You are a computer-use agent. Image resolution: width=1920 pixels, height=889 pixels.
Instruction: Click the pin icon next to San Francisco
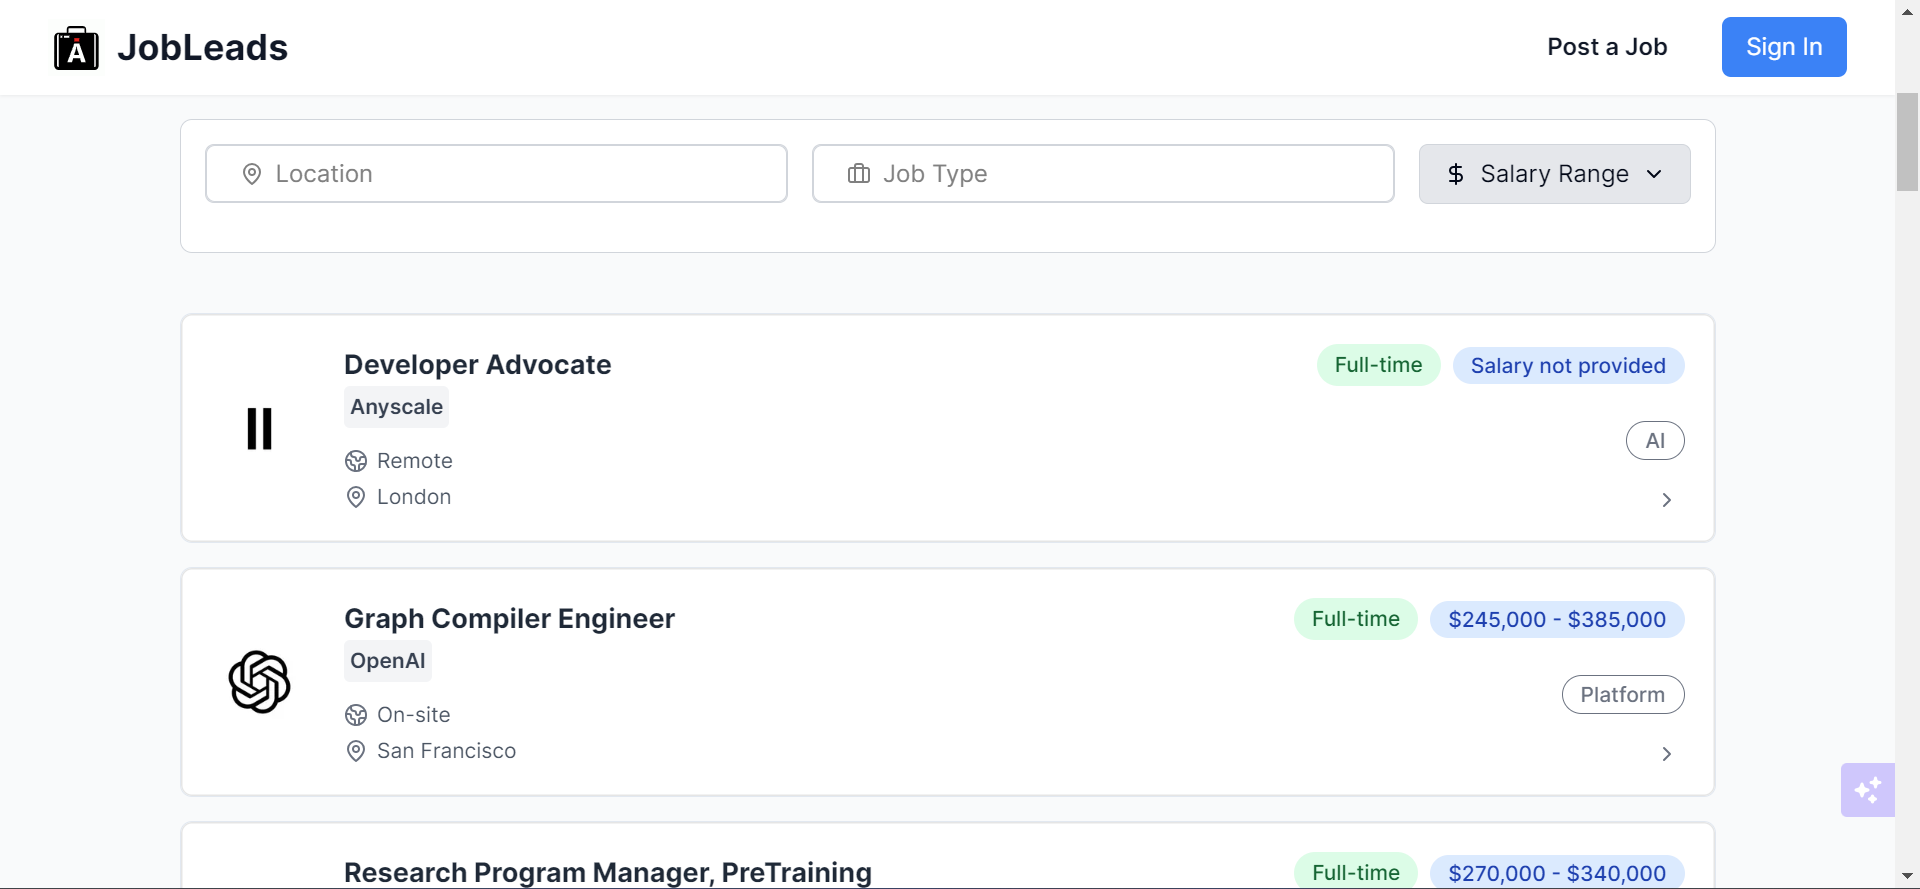point(356,751)
